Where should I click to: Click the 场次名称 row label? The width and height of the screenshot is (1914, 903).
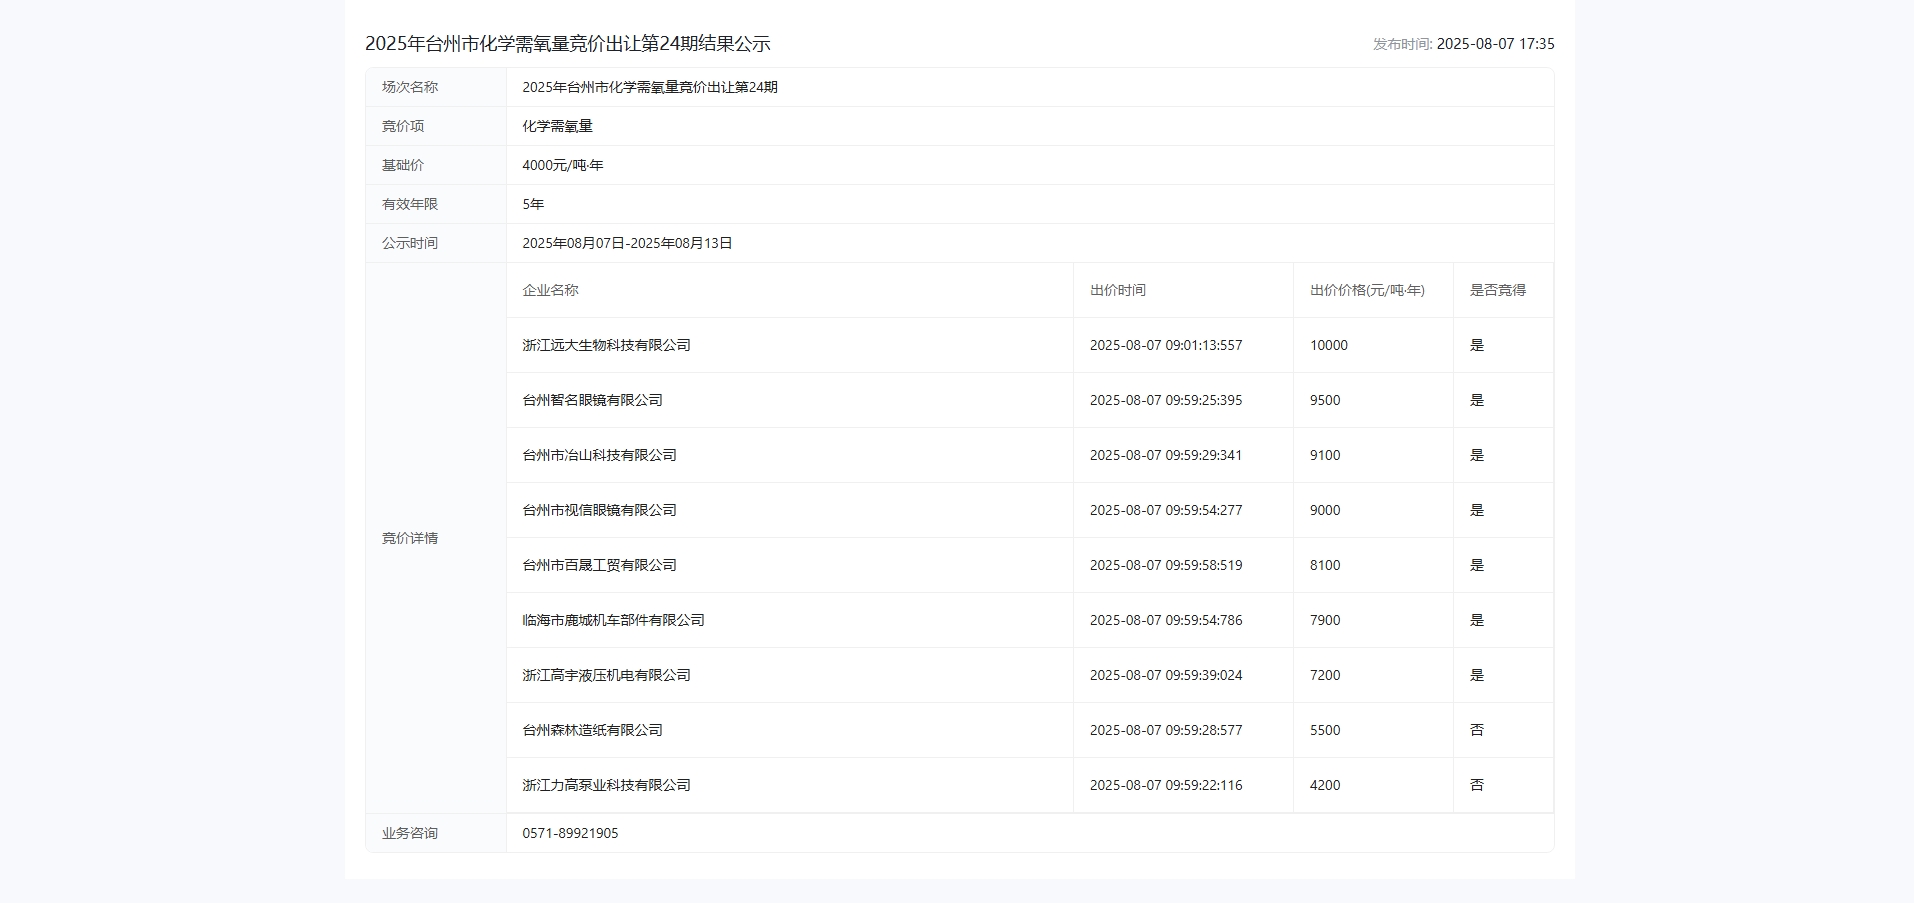[x=407, y=87]
